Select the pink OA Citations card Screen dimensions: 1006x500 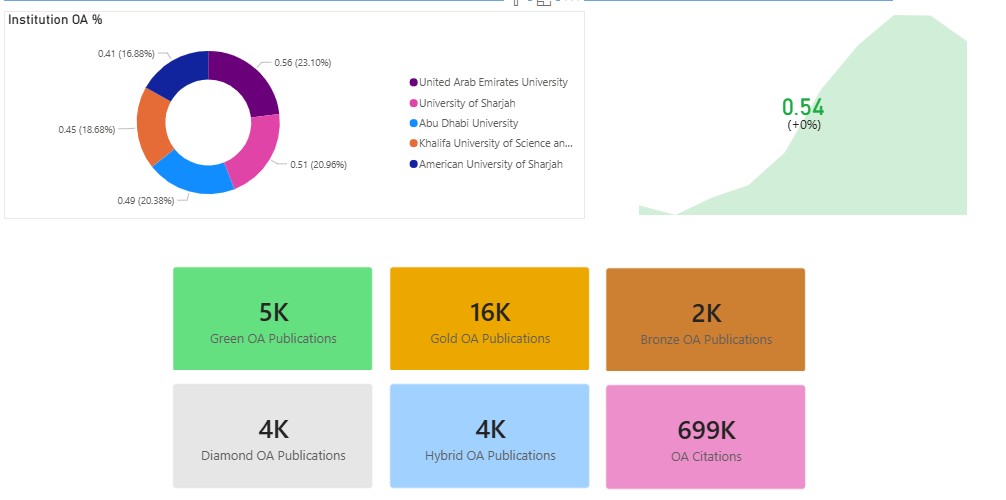coord(705,437)
